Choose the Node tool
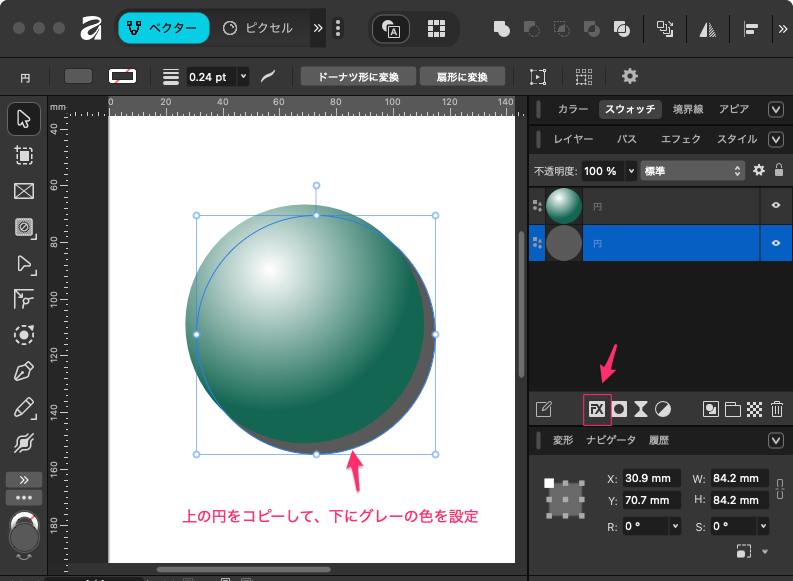 click(x=24, y=263)
